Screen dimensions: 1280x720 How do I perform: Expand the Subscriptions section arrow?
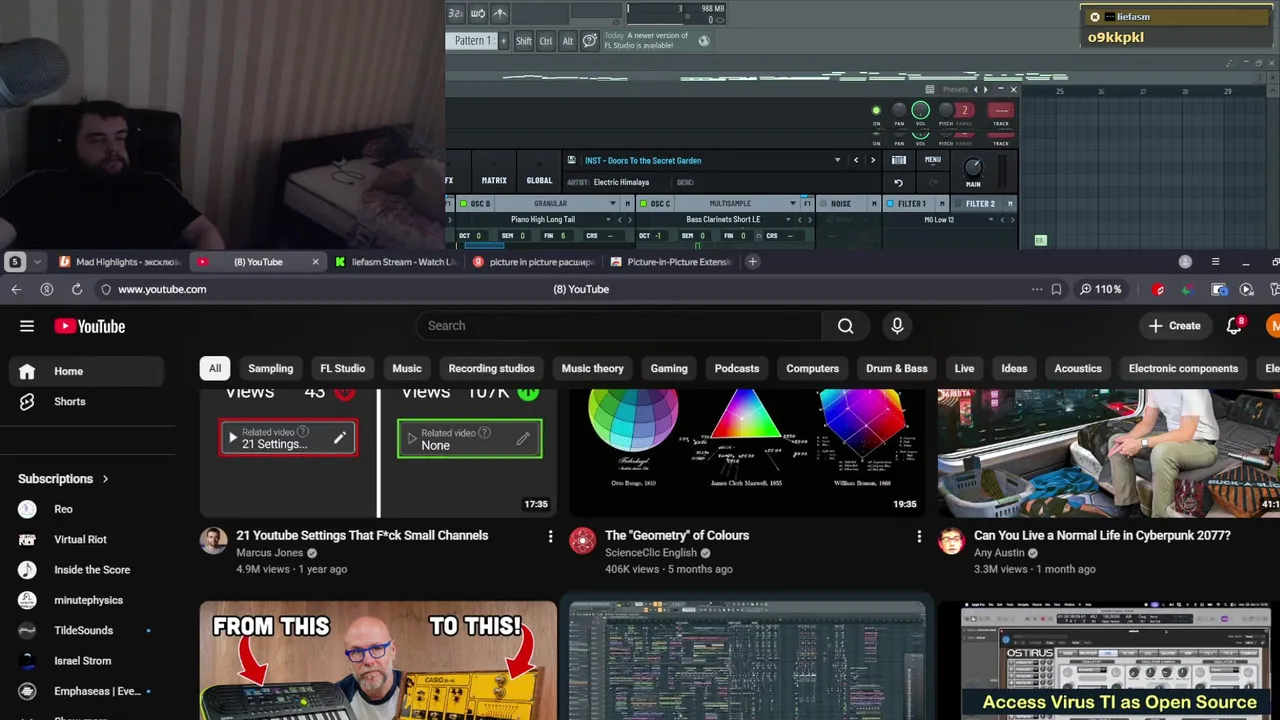click(104, 479)
